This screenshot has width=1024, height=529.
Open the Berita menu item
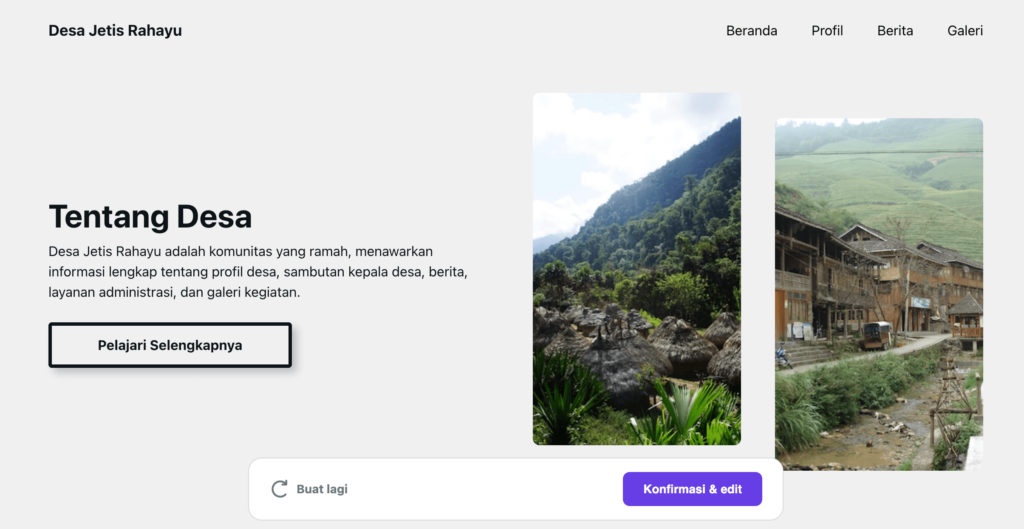coord(895,31)
